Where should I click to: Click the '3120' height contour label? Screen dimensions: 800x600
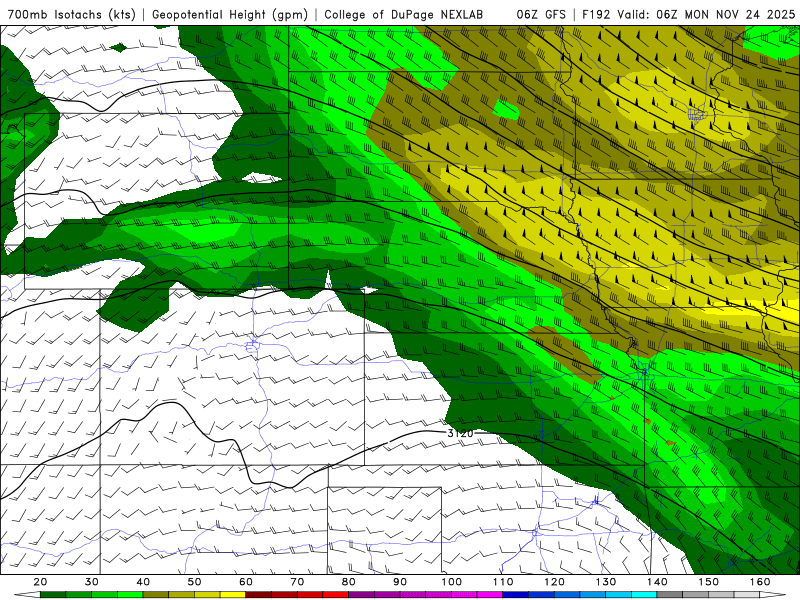tap(460, 433)
